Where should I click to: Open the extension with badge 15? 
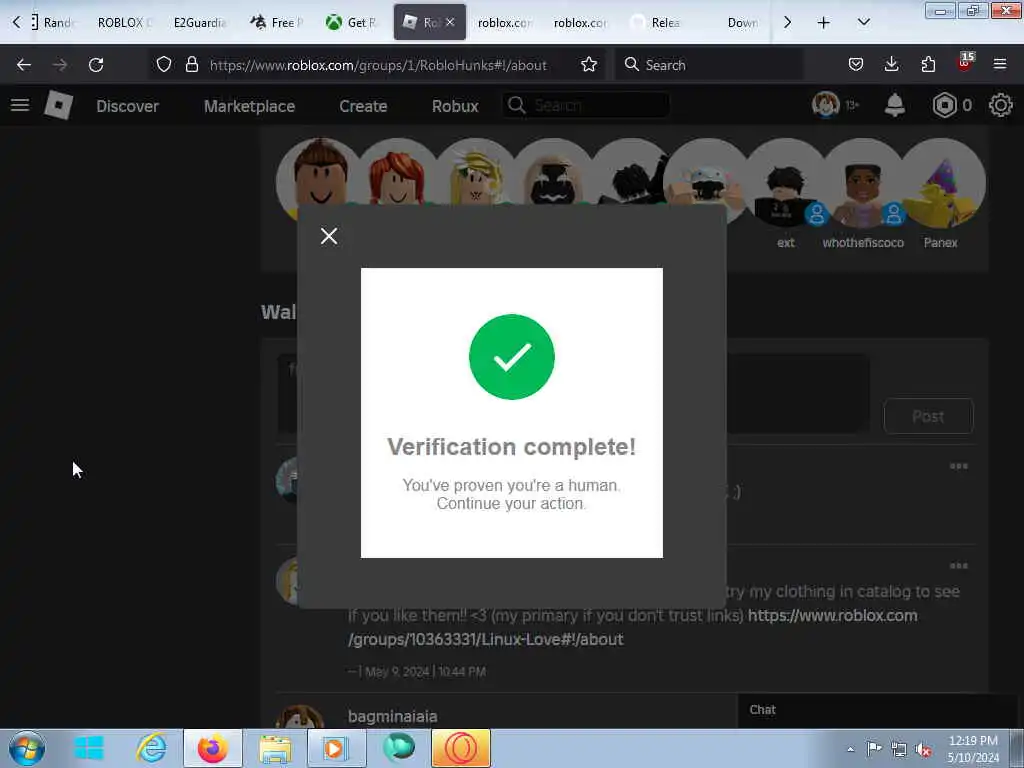pyautogui.click(x=965, y=63)
